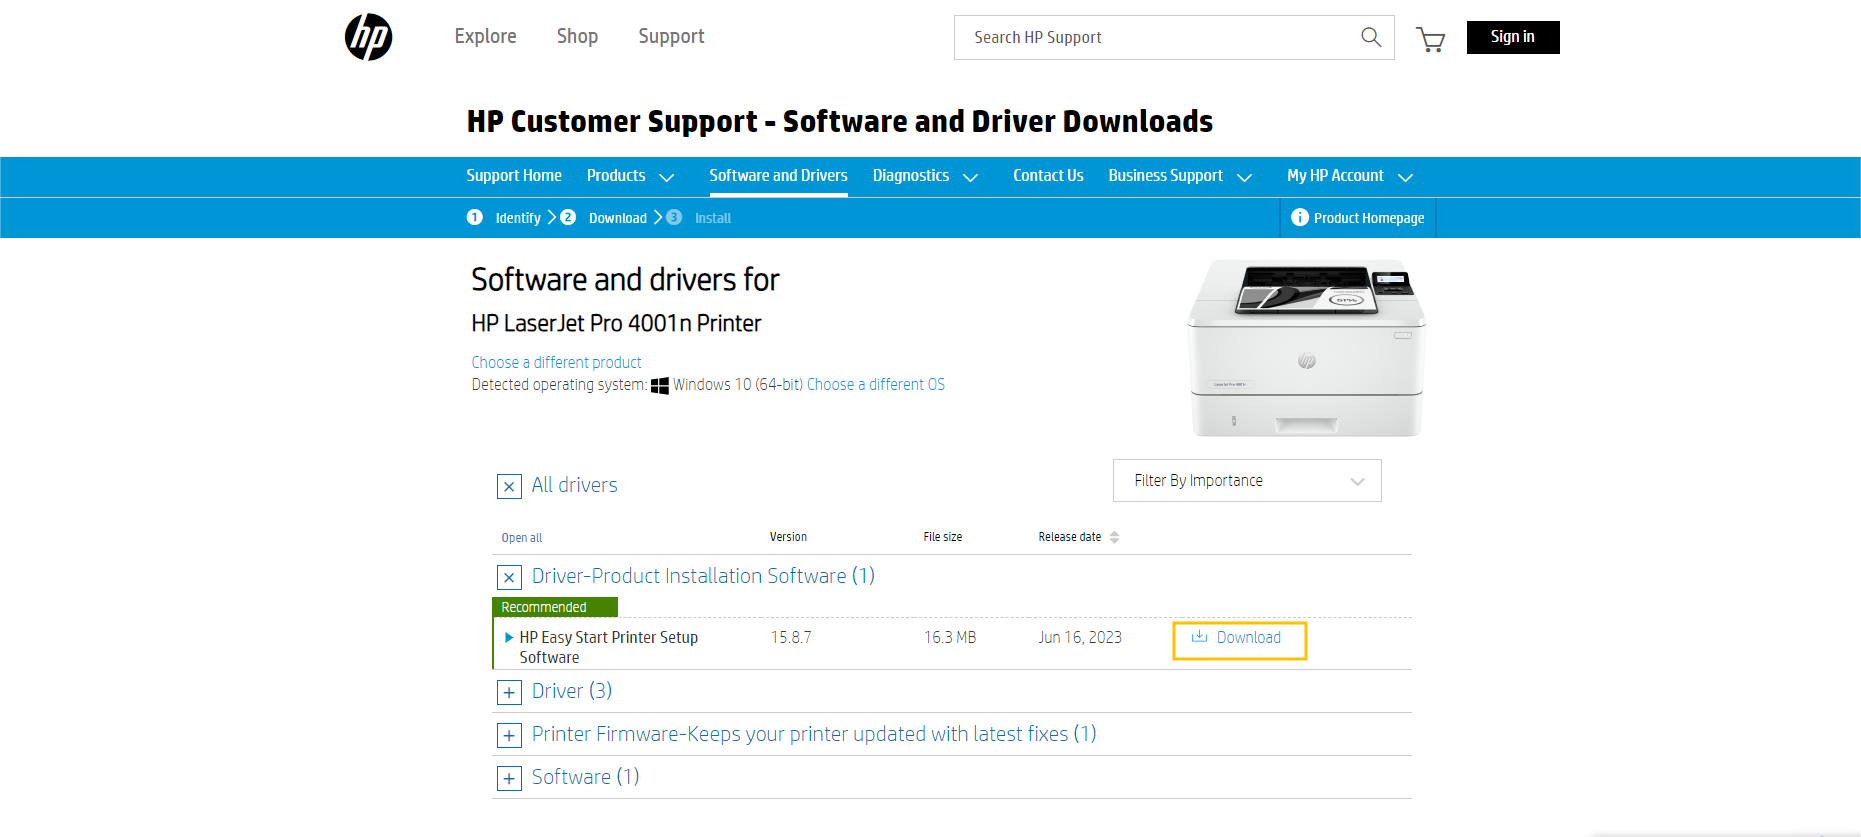This screenshot has width=1861, height=837.
Task: Click the Recommended label
Action: point(555,607)
